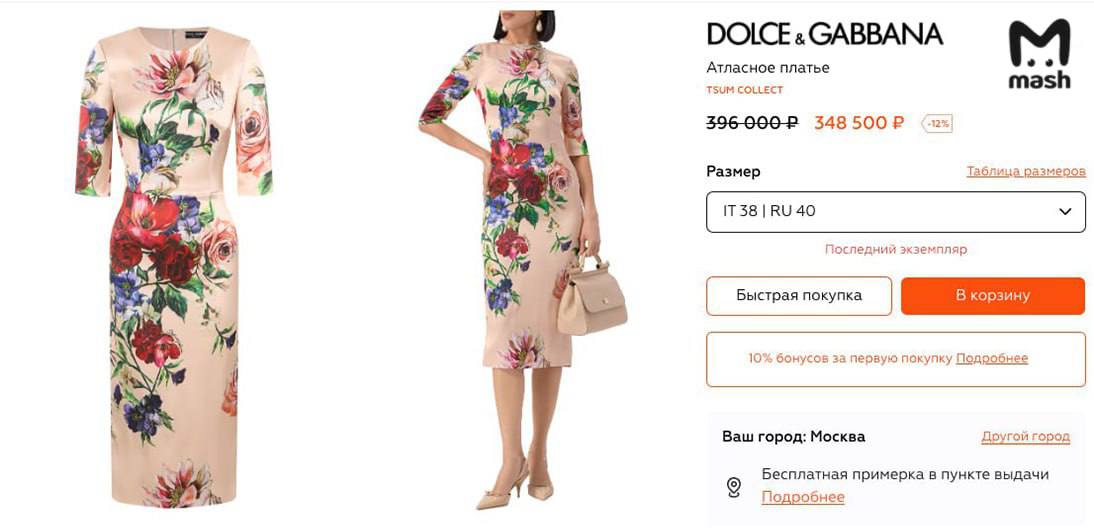Viewport: 1094px width, 528px height.
Task: Click the -12% discount badge
Action: [x=937, y=124]
